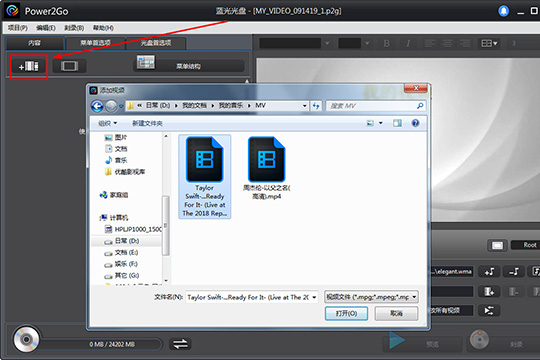Open the 帮助(H) menu
This screenshot has width=540, height=360.
click(x=103, y=28)
